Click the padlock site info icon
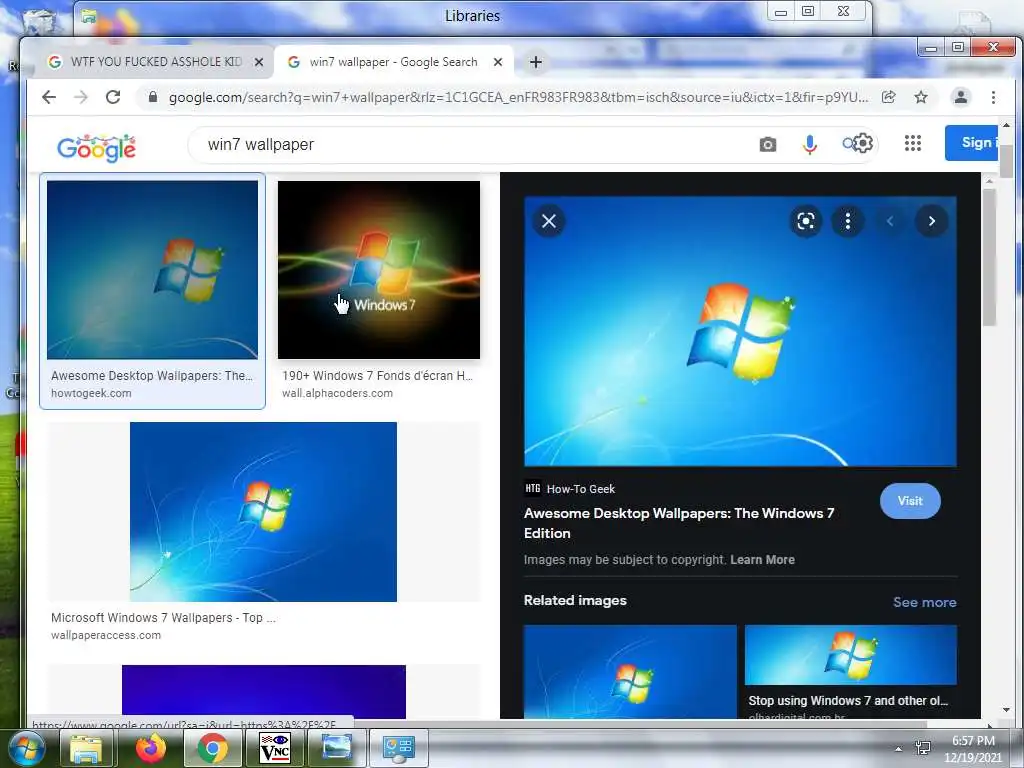This screenshot has height=768, width=1024. pos(153,97)
